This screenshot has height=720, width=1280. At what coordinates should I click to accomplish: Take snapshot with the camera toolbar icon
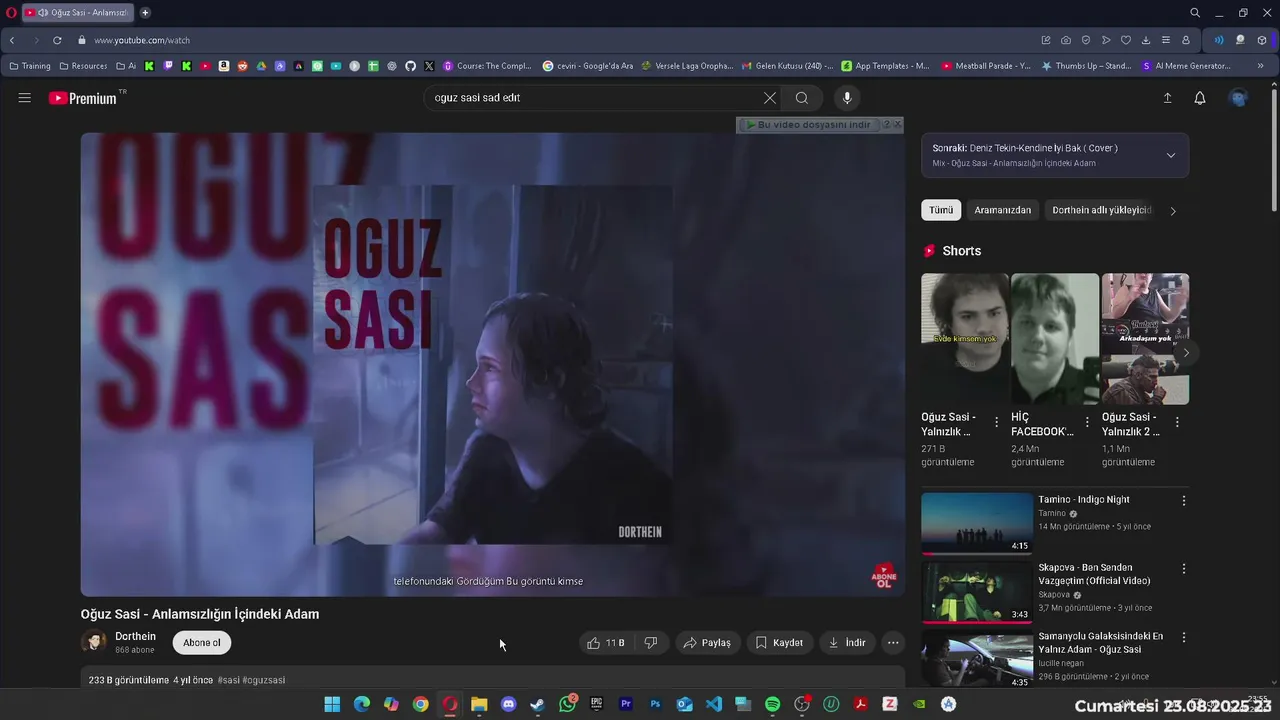[1066, 40]
